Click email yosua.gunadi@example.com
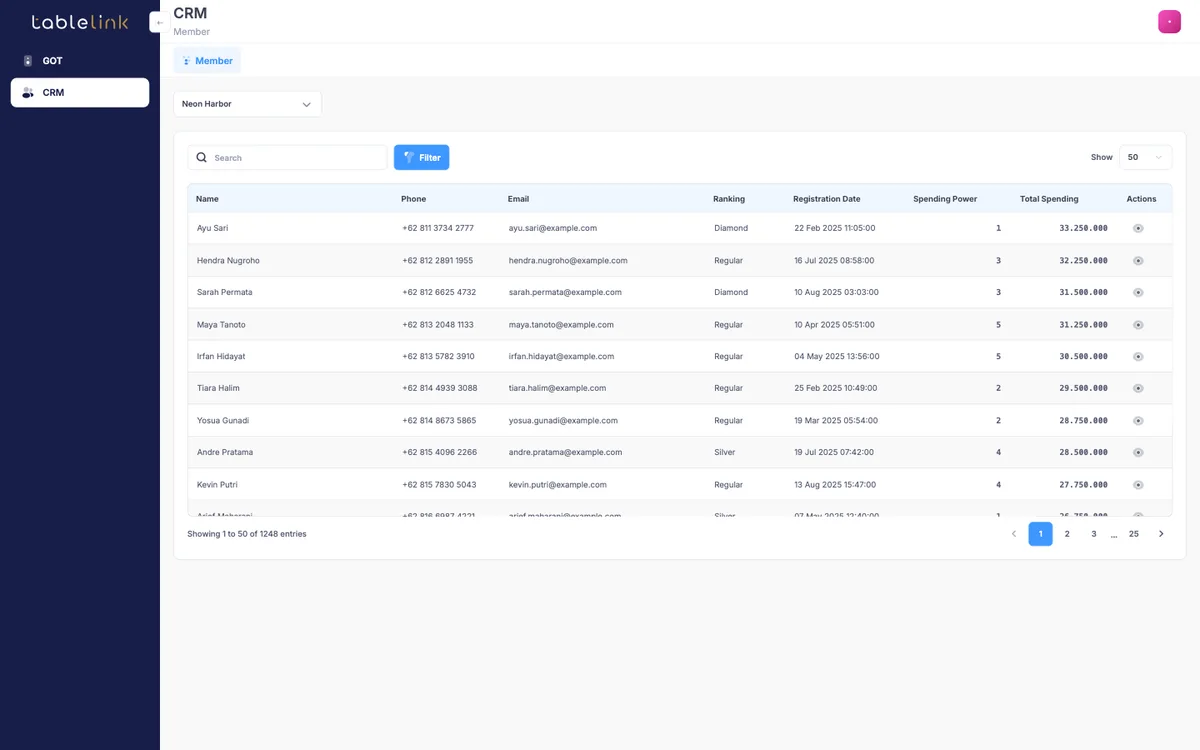1200x750 pixels. (563, 420)
